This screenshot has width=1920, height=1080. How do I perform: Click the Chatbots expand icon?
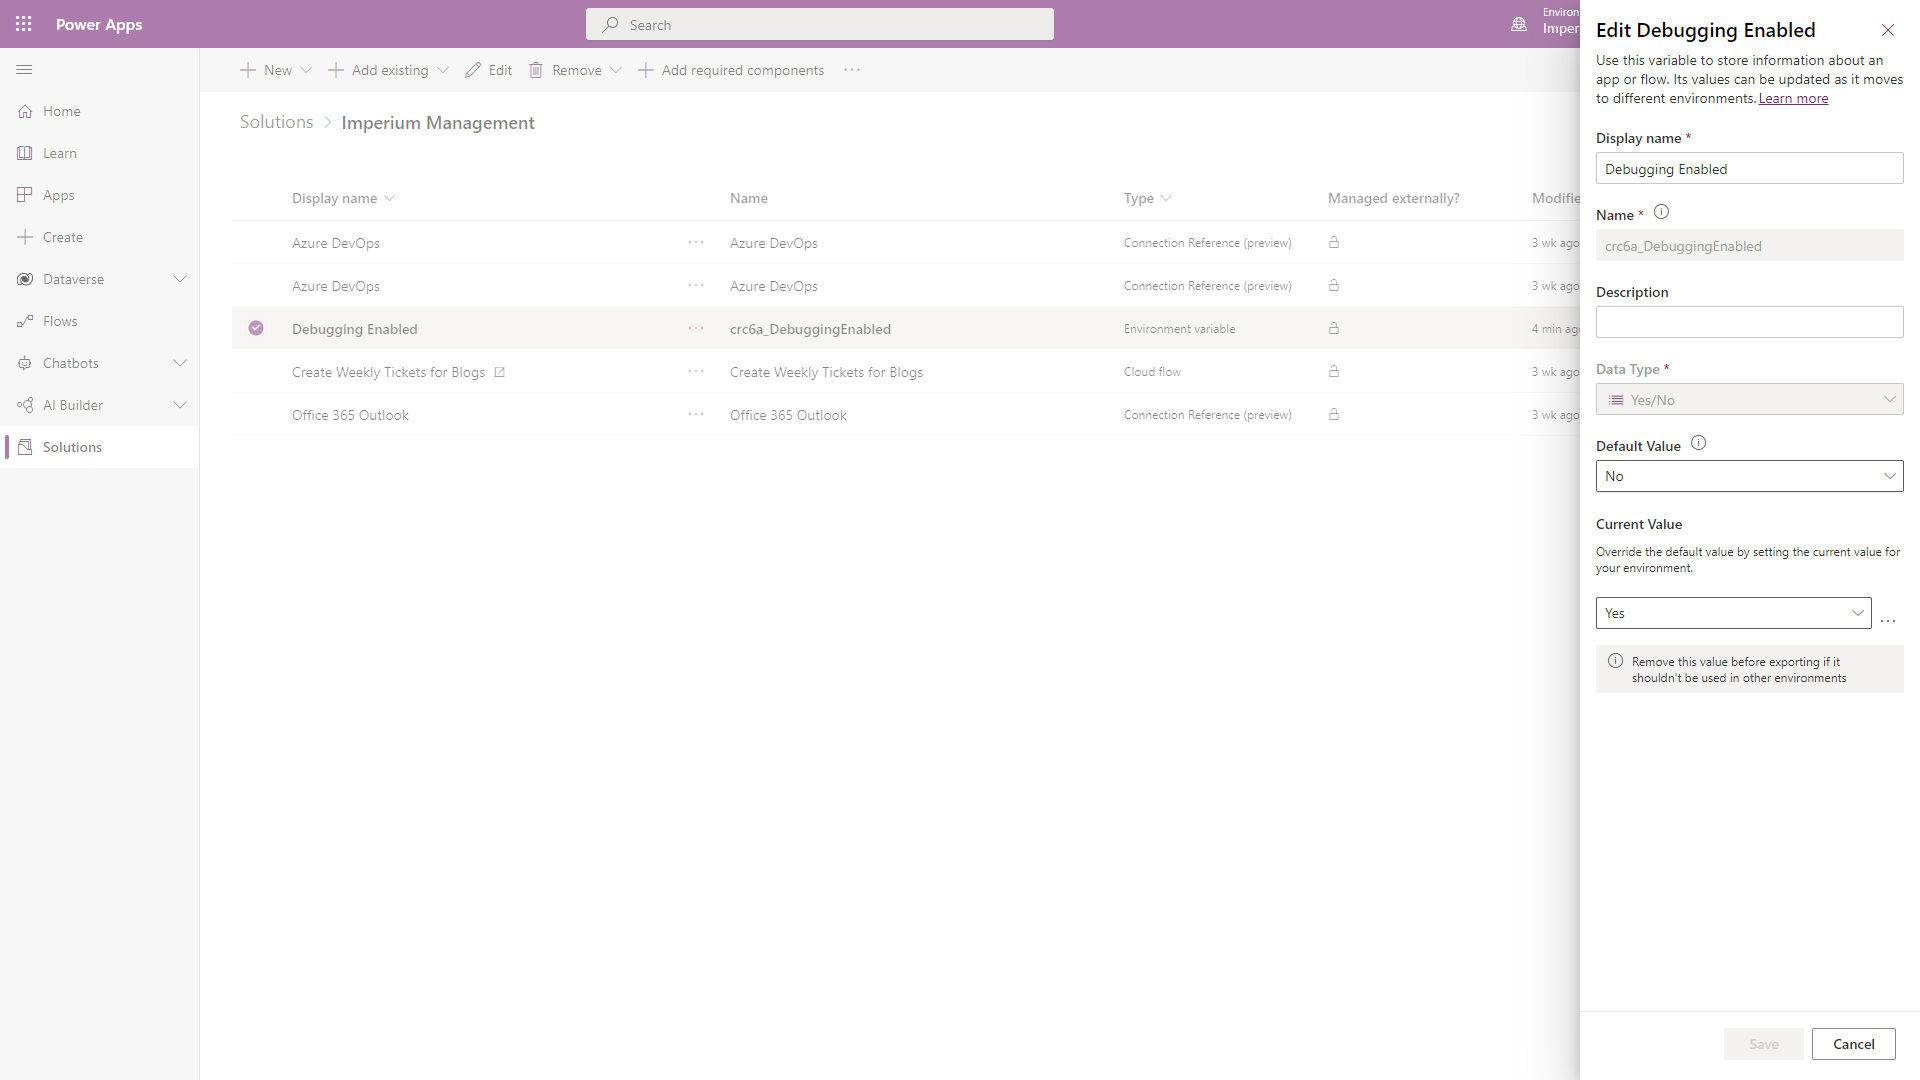coord(182,363)
